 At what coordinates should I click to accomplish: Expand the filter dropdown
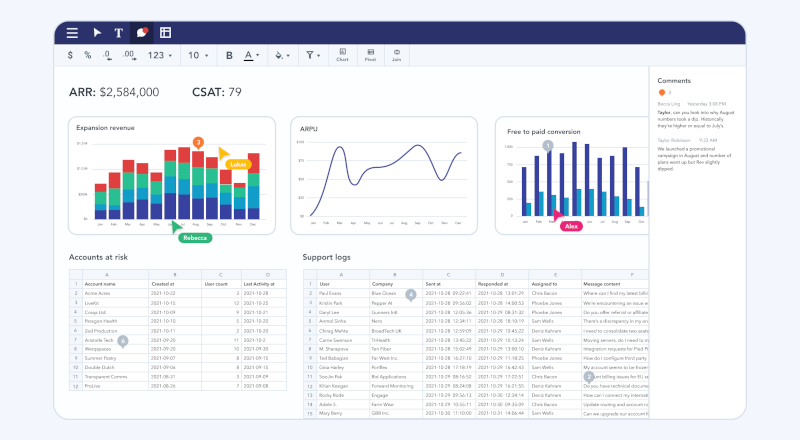[314, 55]
